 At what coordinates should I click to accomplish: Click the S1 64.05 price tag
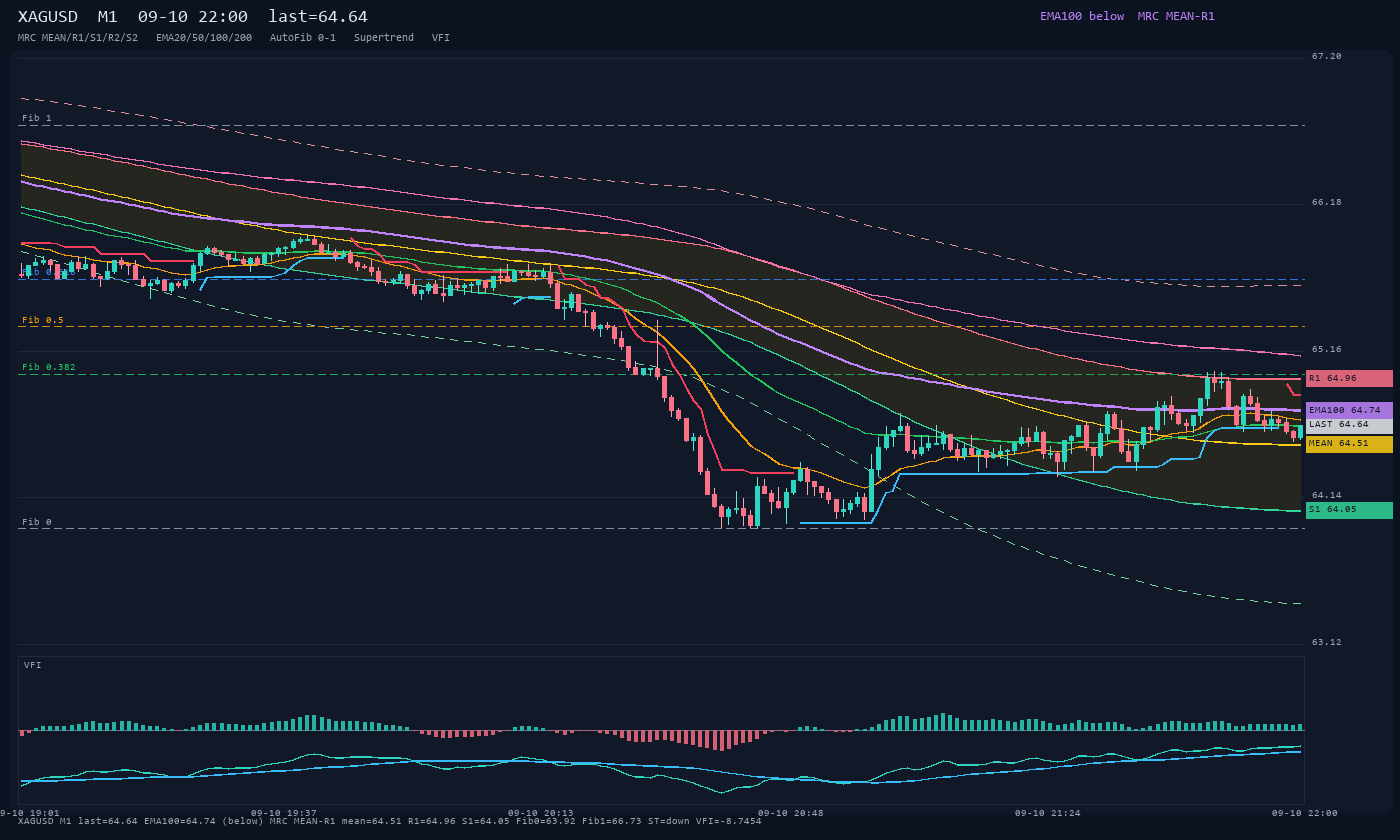1349,509
